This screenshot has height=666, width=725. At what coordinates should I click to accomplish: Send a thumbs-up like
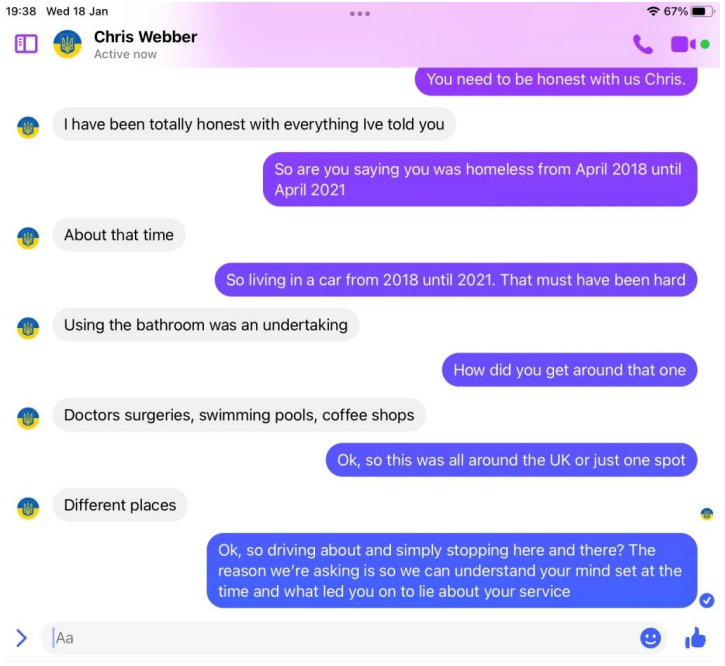(x=695, y=638)
